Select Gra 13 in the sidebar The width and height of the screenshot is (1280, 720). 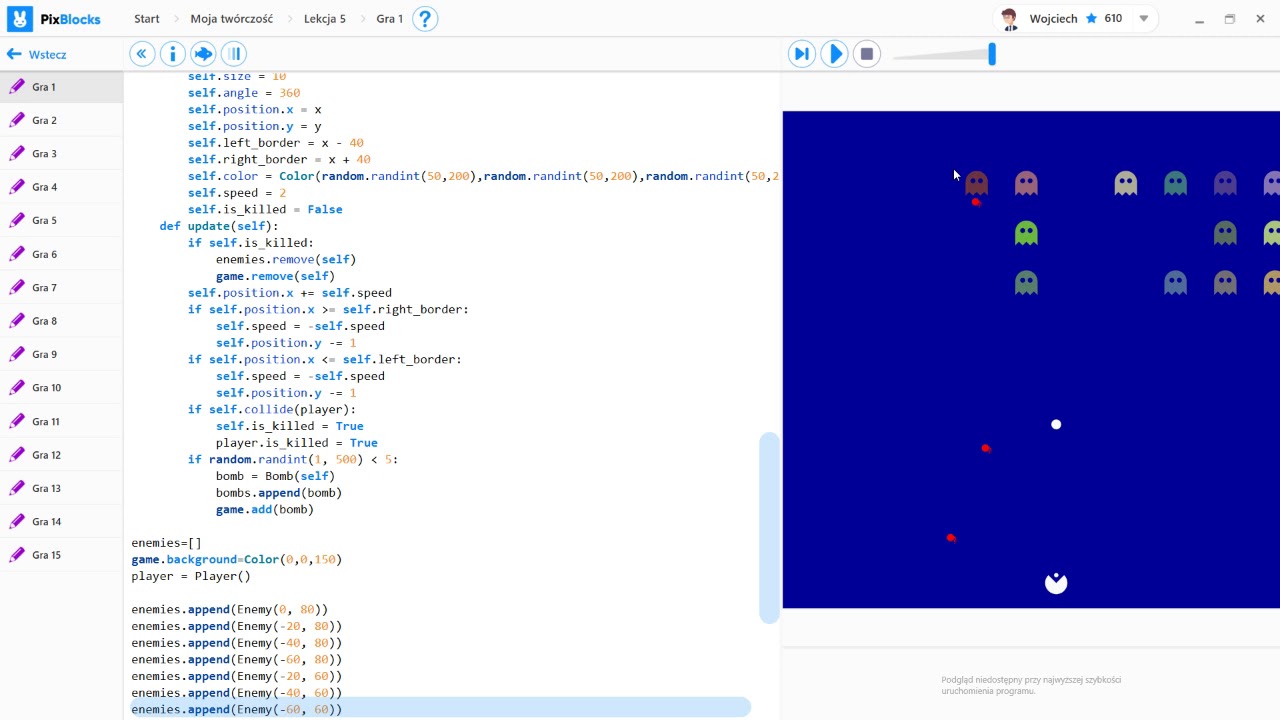tap(61, 488)
